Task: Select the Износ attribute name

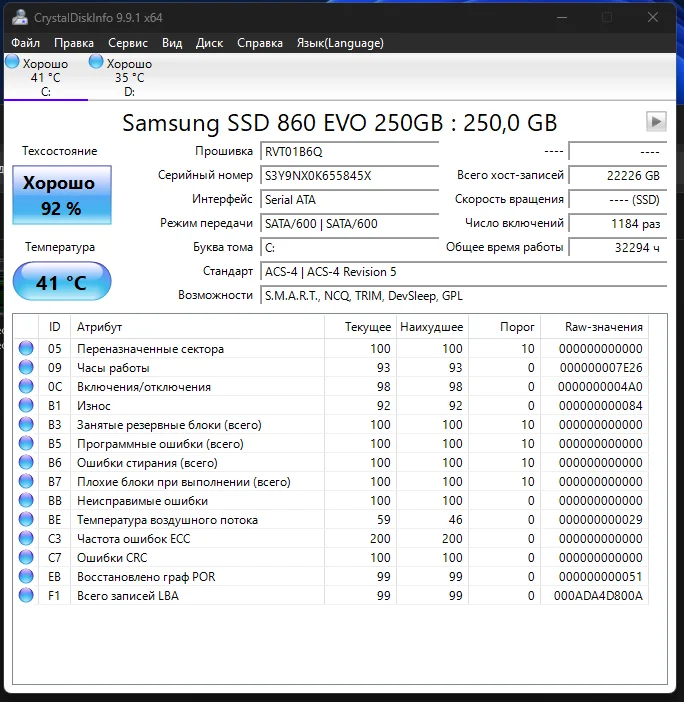Action: pos(94,406)
